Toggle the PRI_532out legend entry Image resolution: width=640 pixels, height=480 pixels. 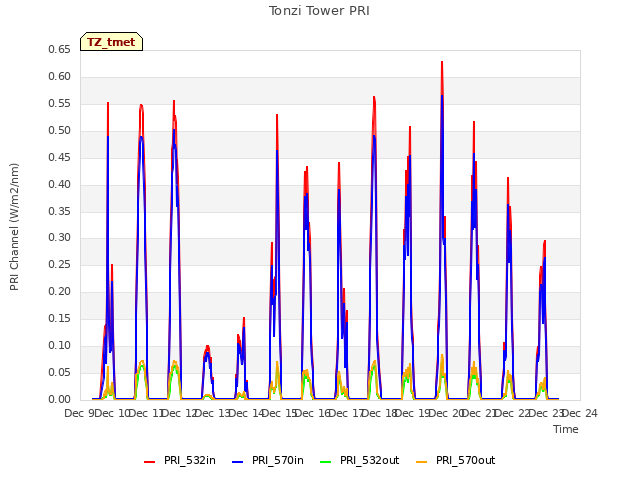[x=359, y=460]
